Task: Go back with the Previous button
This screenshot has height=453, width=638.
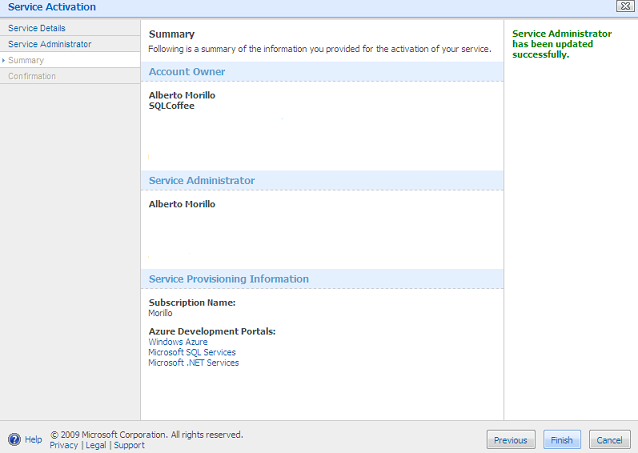Action: [511, 440]
